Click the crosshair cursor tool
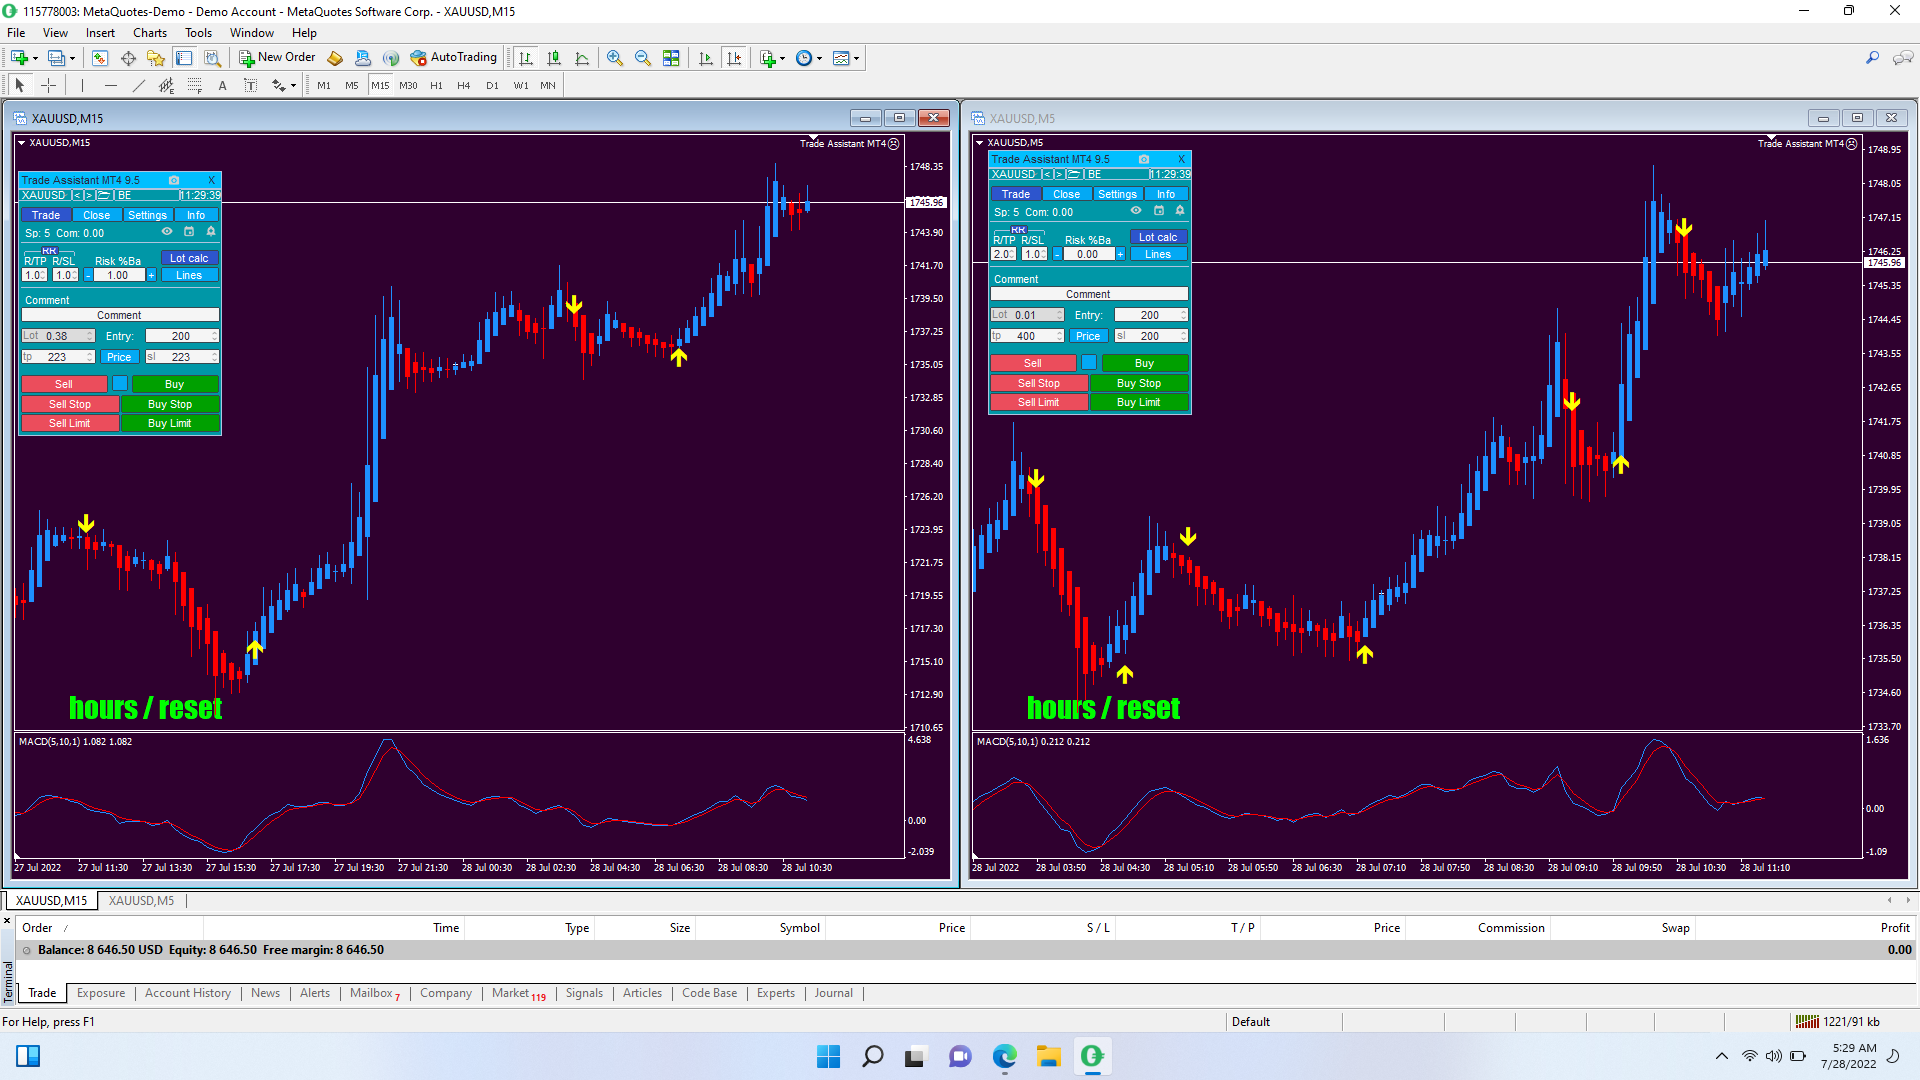This screenshot has height=1080, width=1920. coord(48,85)
